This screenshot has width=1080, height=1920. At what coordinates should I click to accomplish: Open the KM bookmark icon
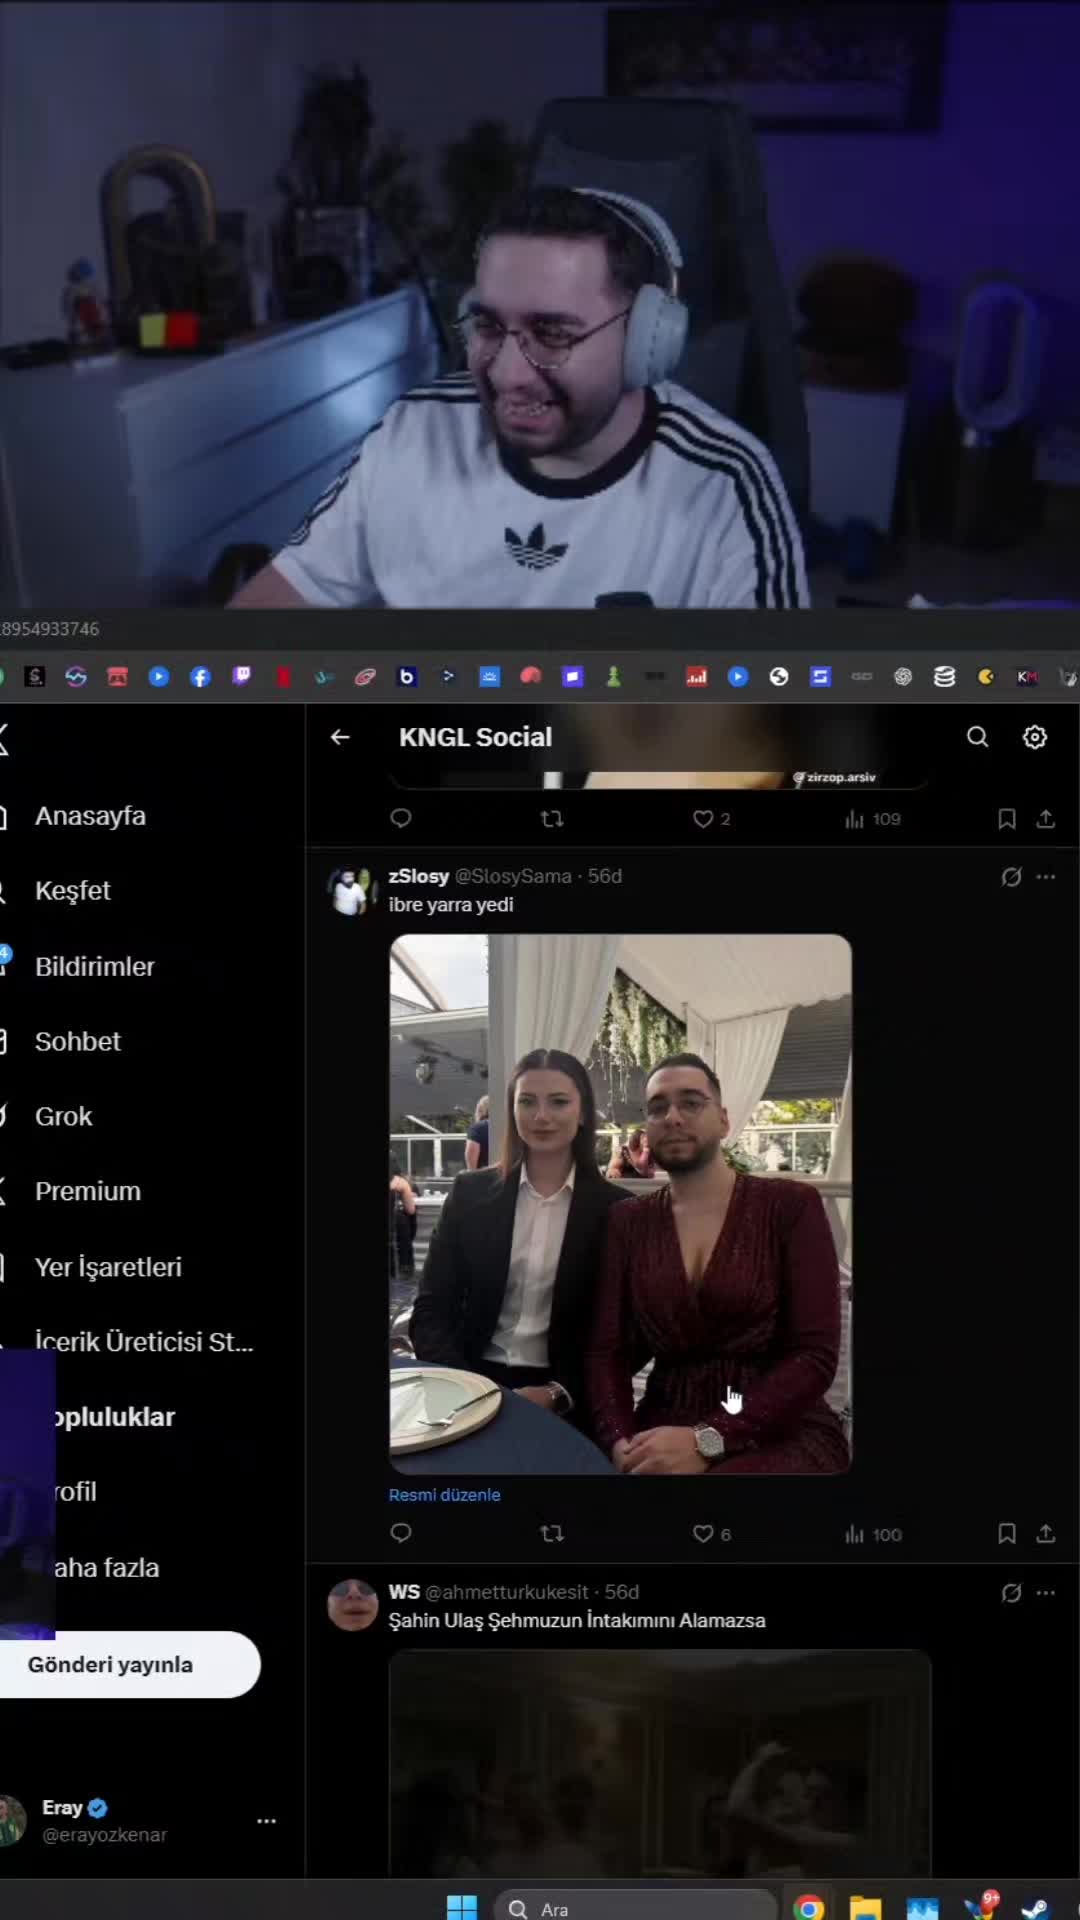click(x=1027, y=677)
